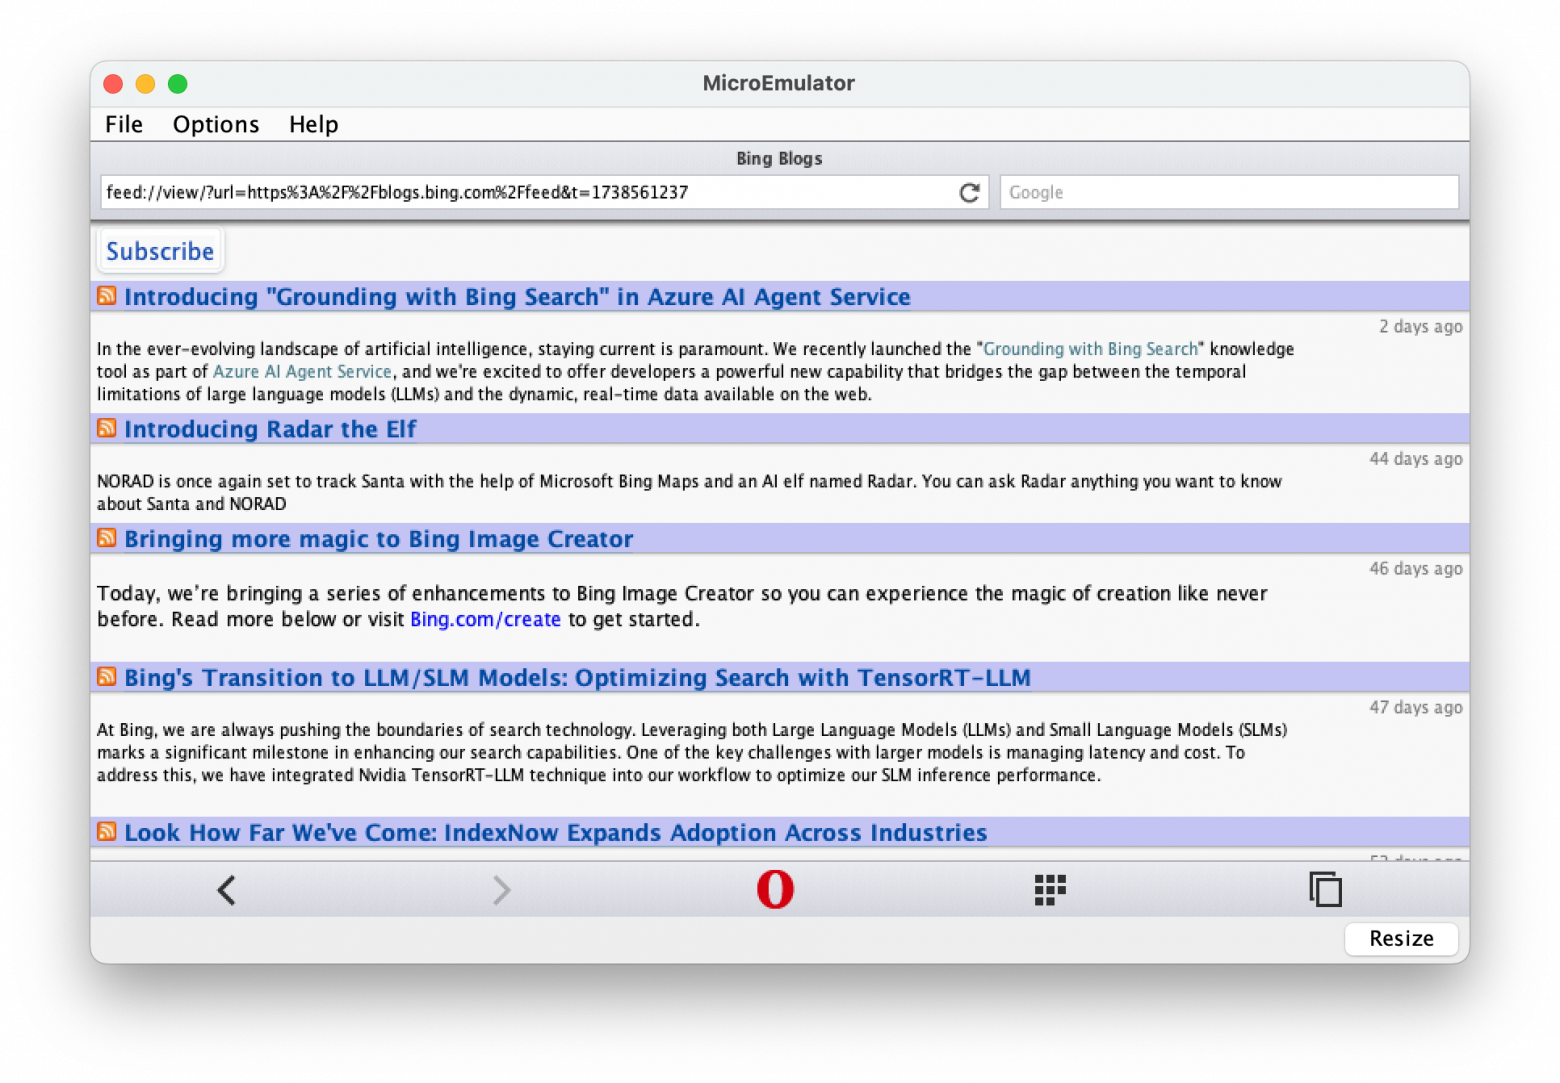Click the Resize button

click(1401, 938)
